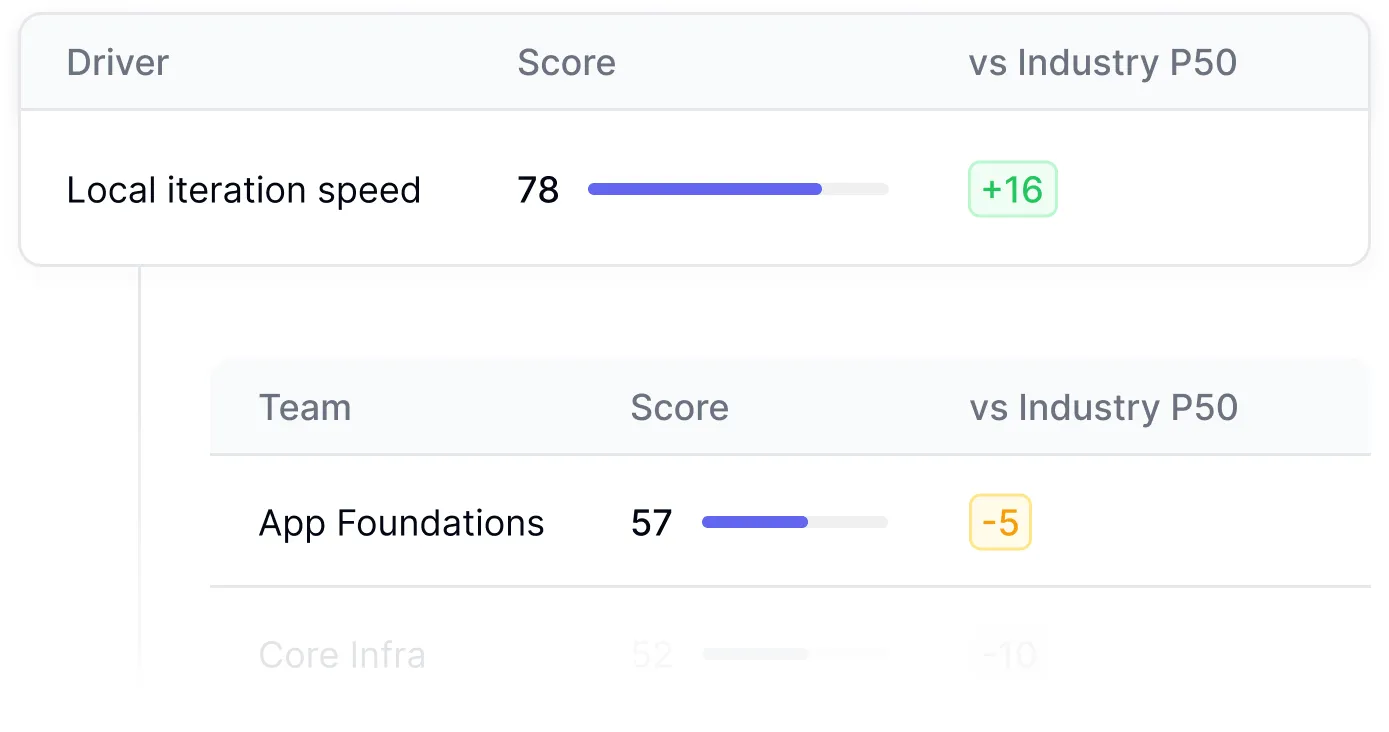Image resolution: width=1389 pixels, height=732 pixels.
Task: Click the Driver column header
Action: point(117,63)
